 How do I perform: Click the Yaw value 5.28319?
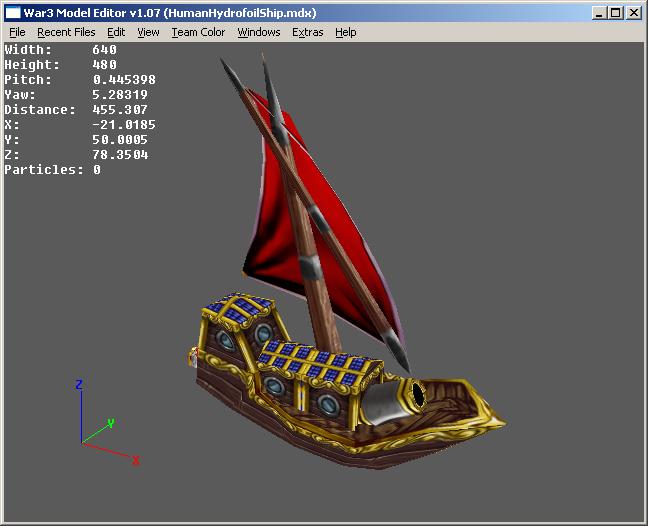point(120,95)
